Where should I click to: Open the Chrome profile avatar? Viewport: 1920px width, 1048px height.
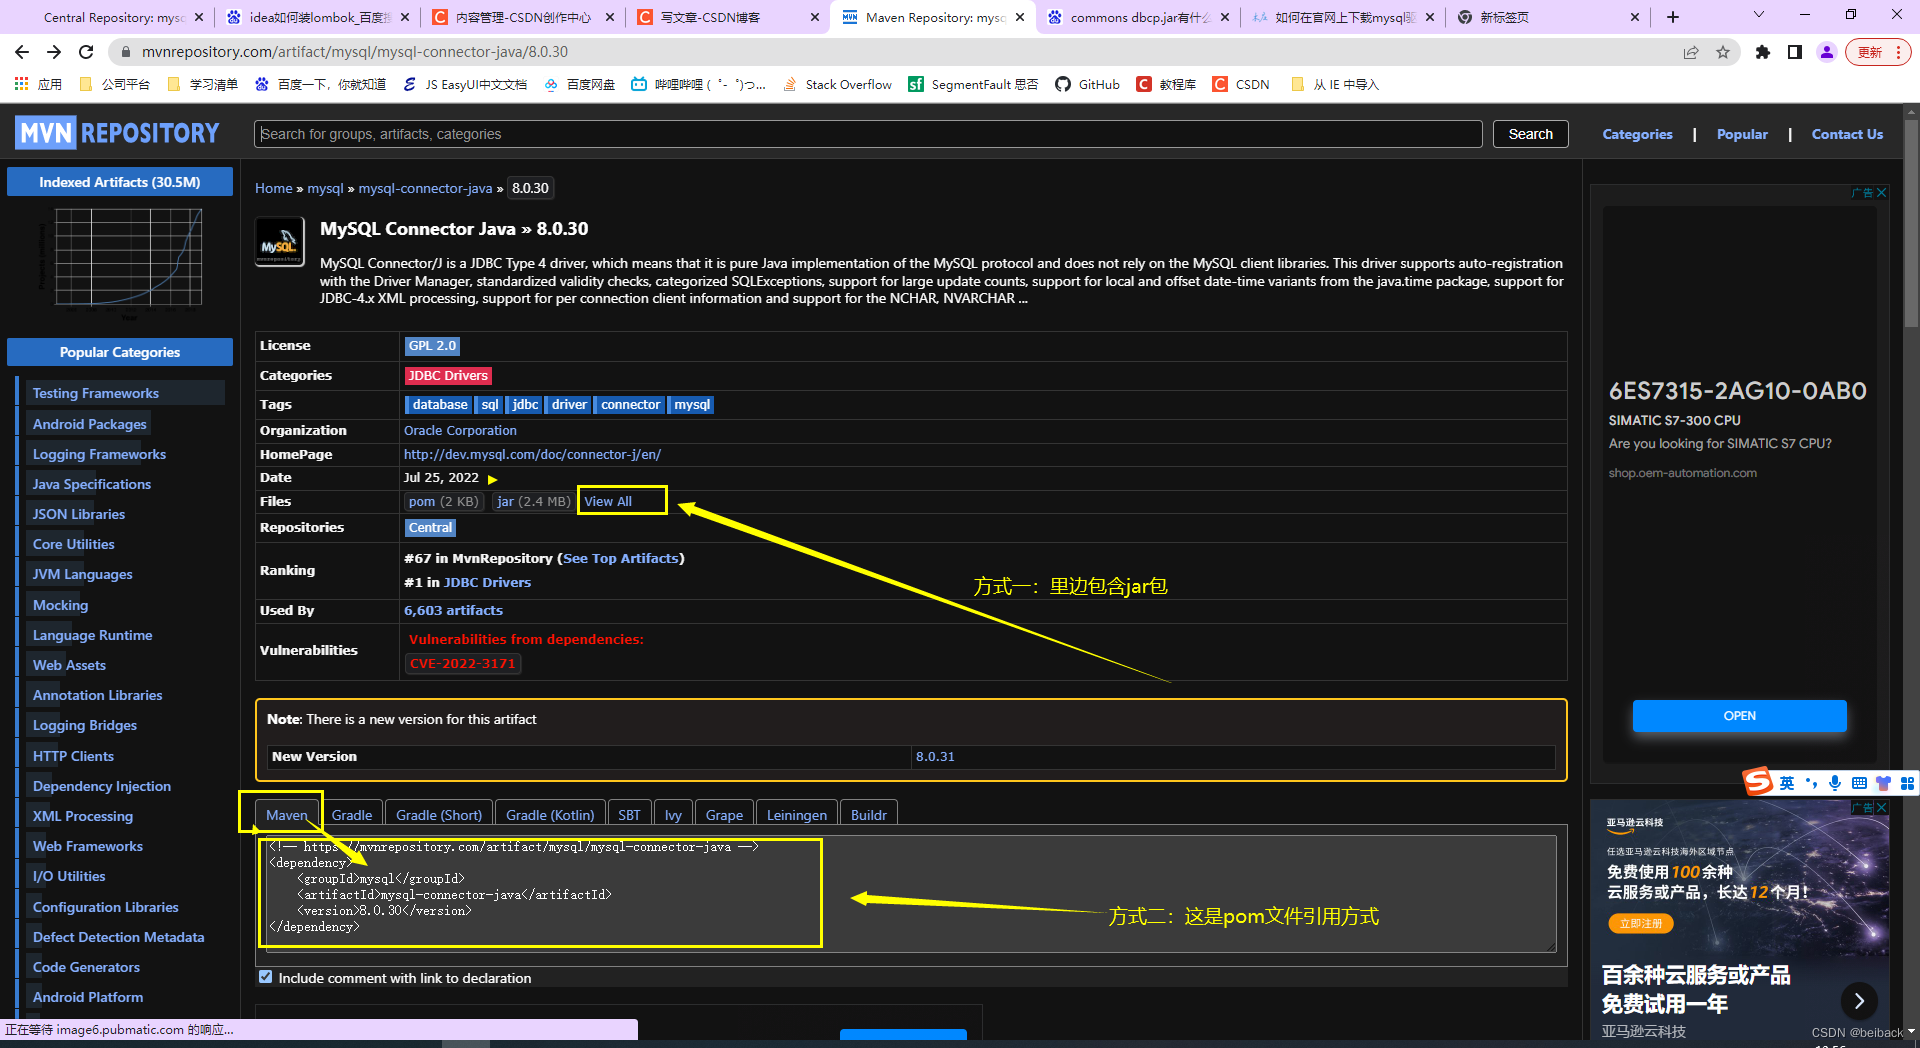tap(1827, 52)
